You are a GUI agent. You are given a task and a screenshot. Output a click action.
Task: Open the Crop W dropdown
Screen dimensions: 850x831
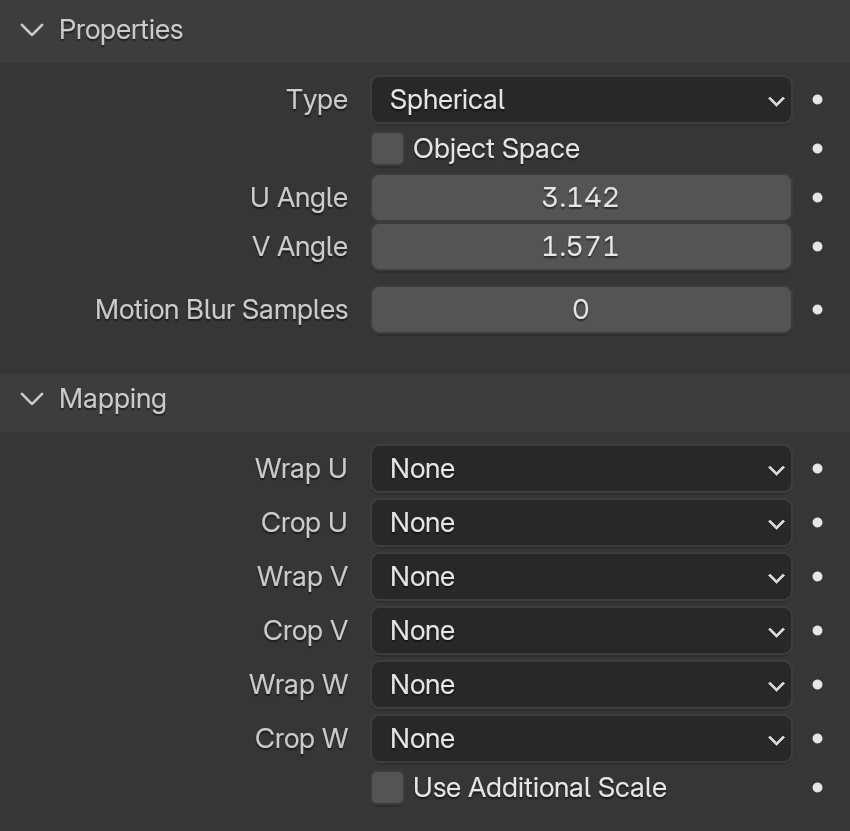point(581,739)
